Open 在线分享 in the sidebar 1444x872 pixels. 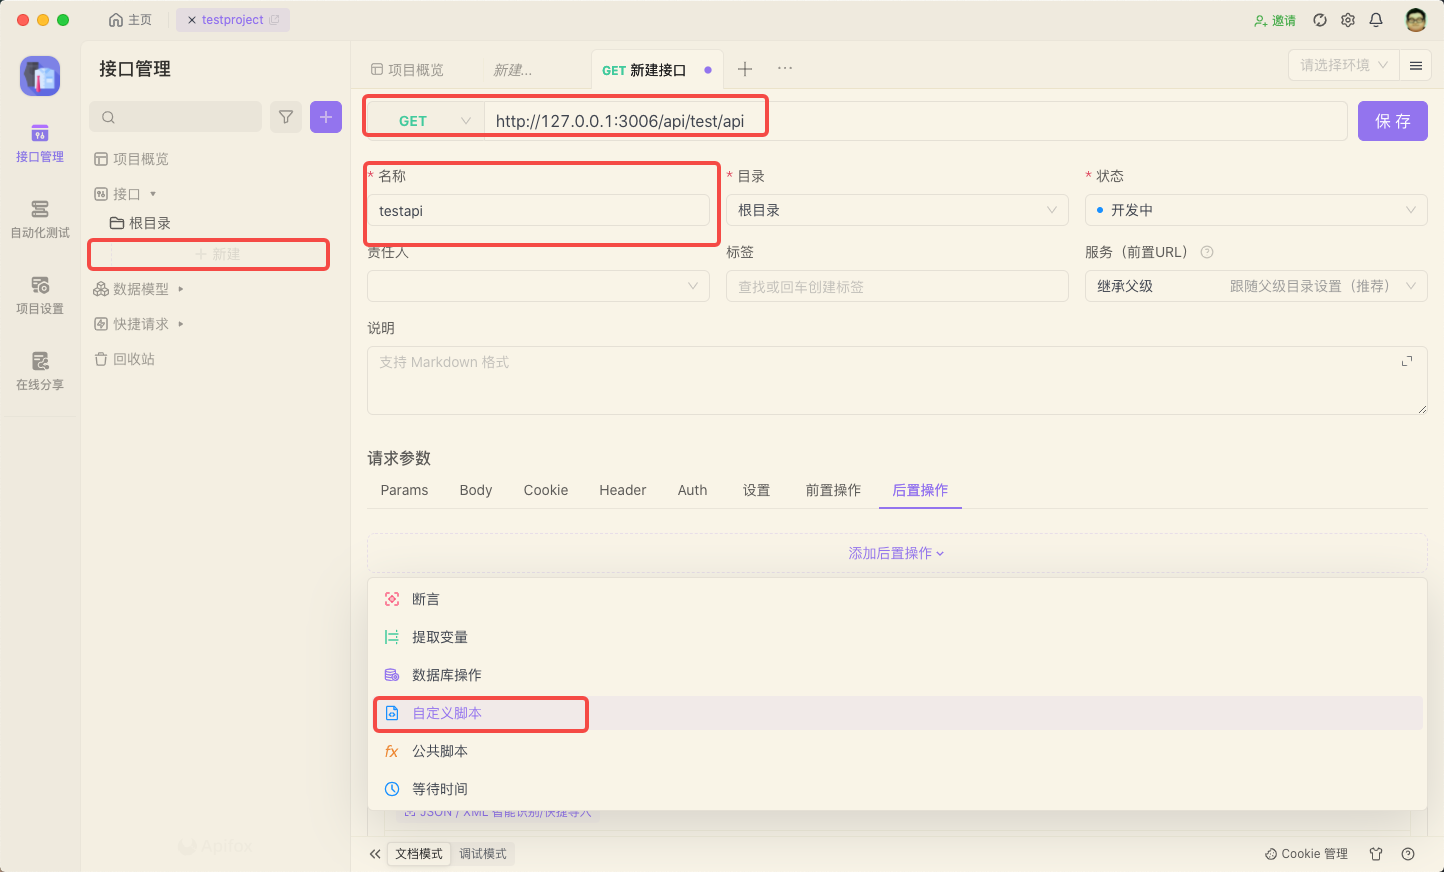click(40, 370)
